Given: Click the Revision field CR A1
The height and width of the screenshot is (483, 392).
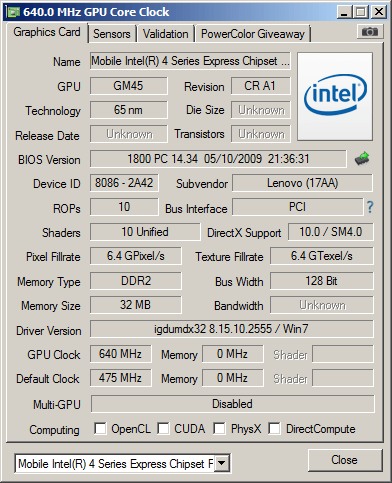Looking at the screenshot, I should (x=260, y=86).
